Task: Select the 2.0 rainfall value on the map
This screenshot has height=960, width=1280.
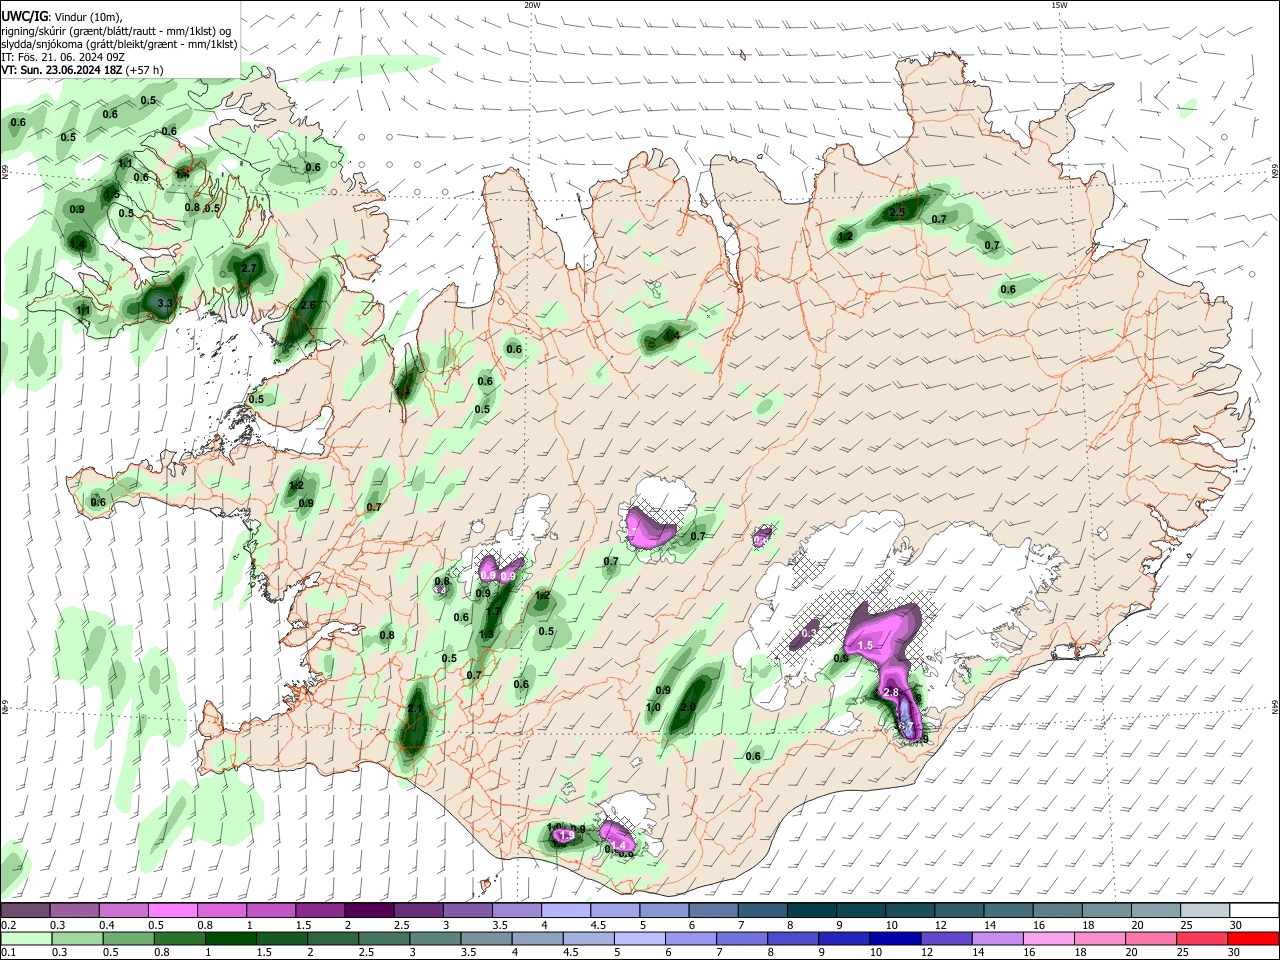Action: point(687,707)
